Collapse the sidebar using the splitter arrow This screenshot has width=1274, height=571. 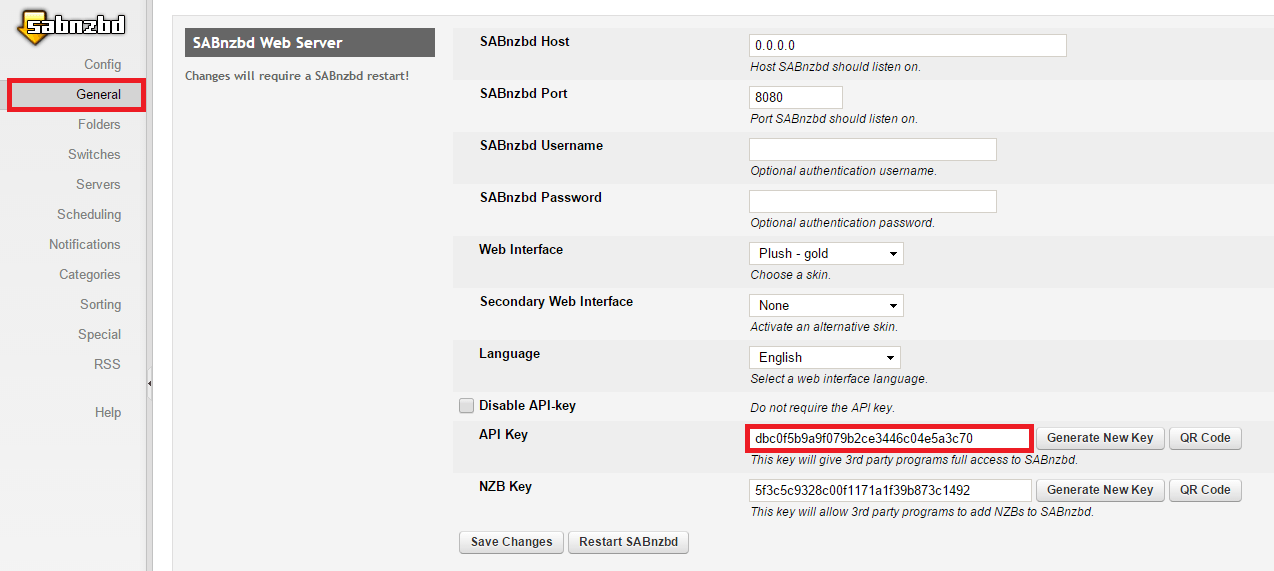point(149,383)
